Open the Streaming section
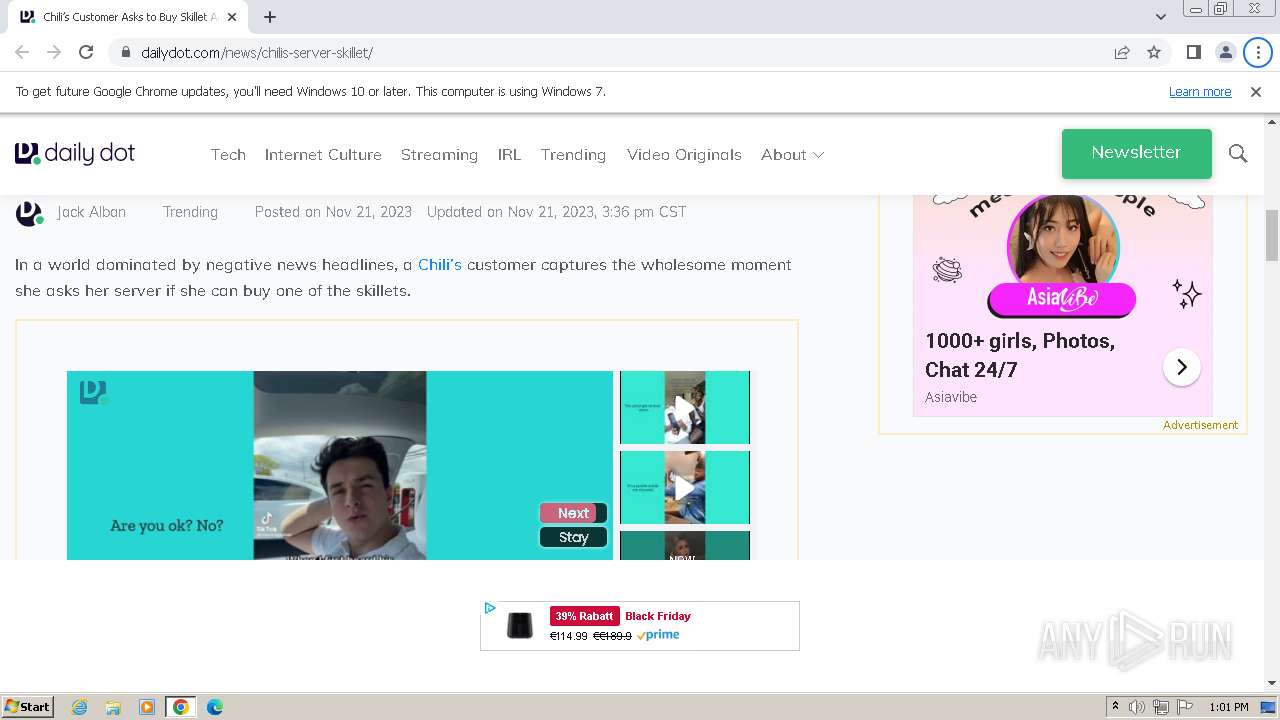 tap(439, 154)
